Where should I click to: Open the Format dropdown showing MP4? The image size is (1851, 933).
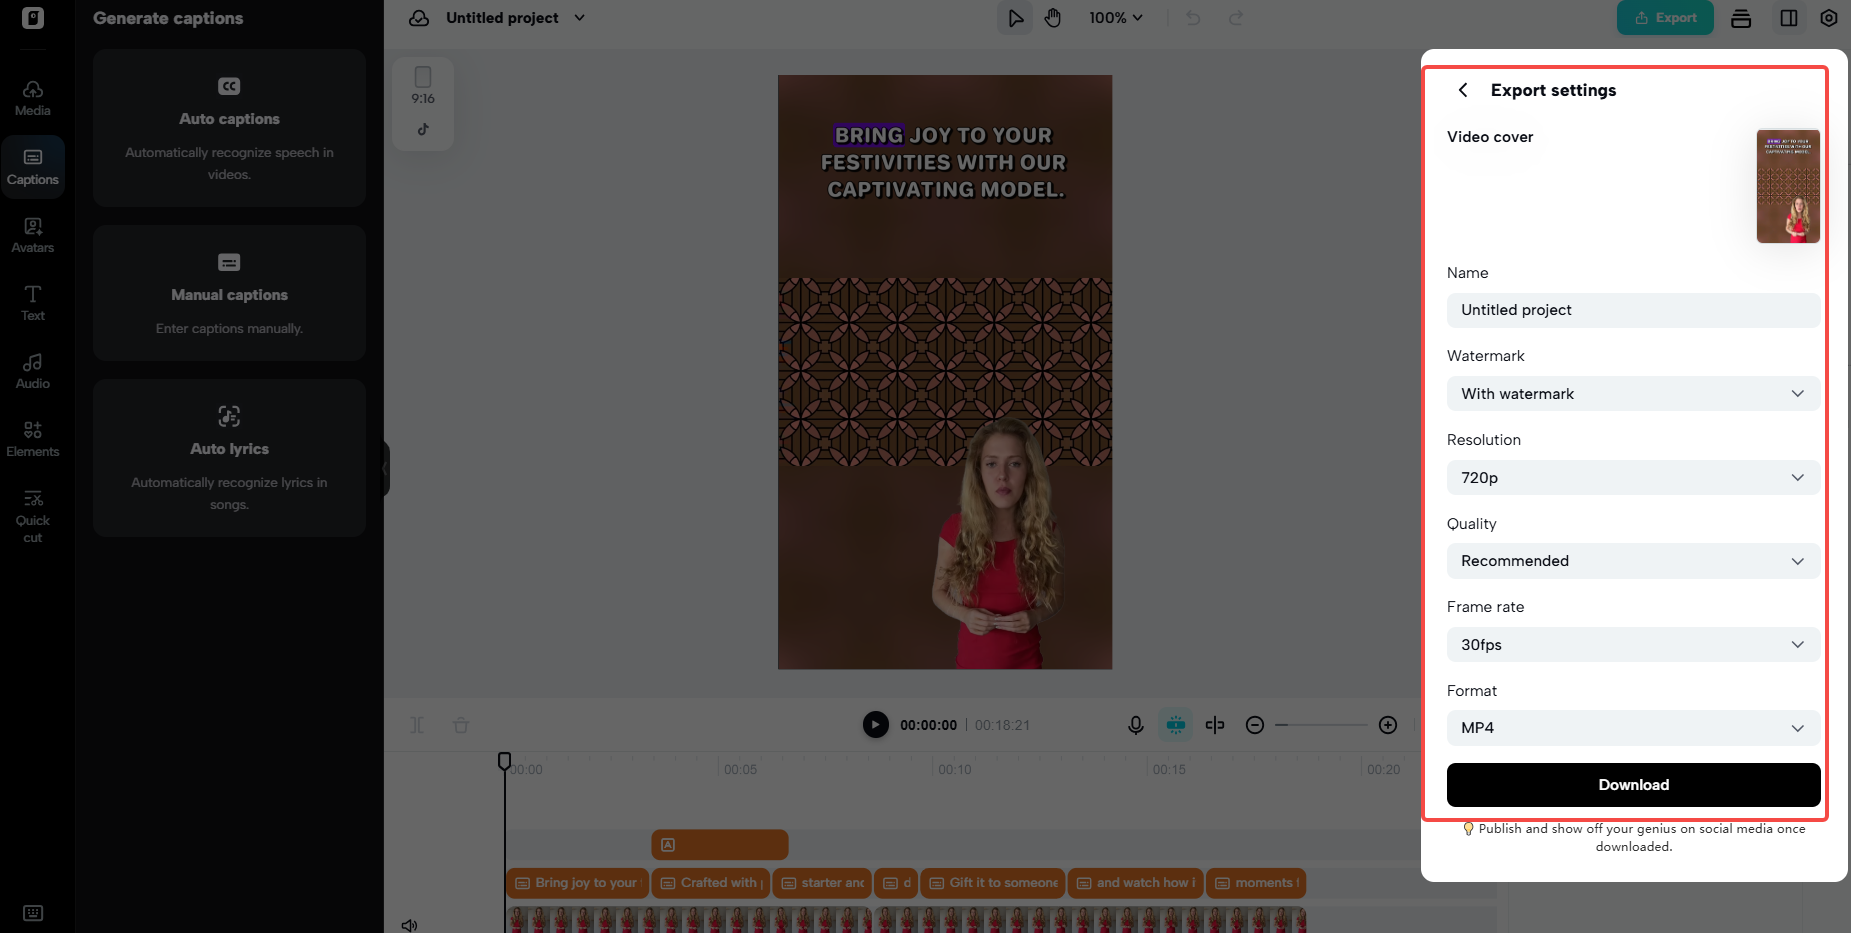tap(1632, 727)
